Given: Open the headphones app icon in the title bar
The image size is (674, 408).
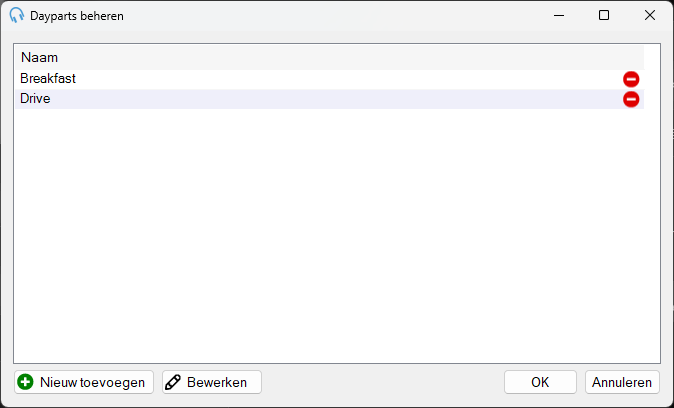Looking at the screenshot, I should click(x=17, y=15).
